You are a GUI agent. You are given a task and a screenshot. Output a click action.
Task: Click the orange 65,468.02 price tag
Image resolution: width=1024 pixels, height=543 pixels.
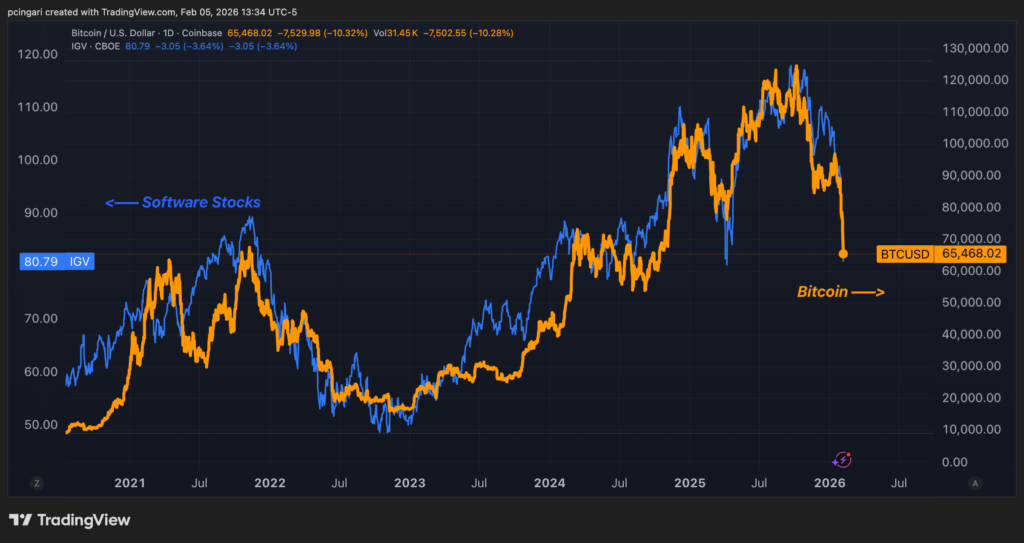[969, 254]
